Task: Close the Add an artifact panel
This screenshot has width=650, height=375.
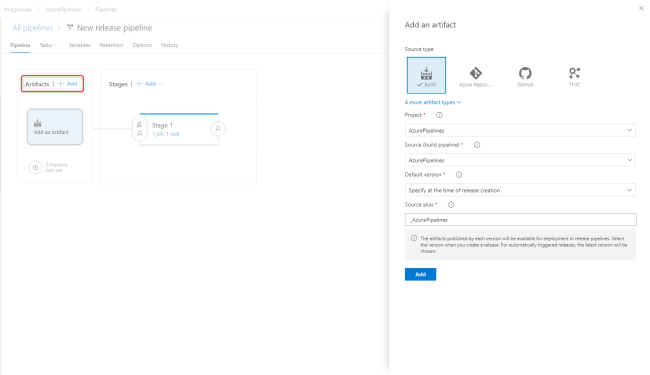Action: (x=641, y=8)
